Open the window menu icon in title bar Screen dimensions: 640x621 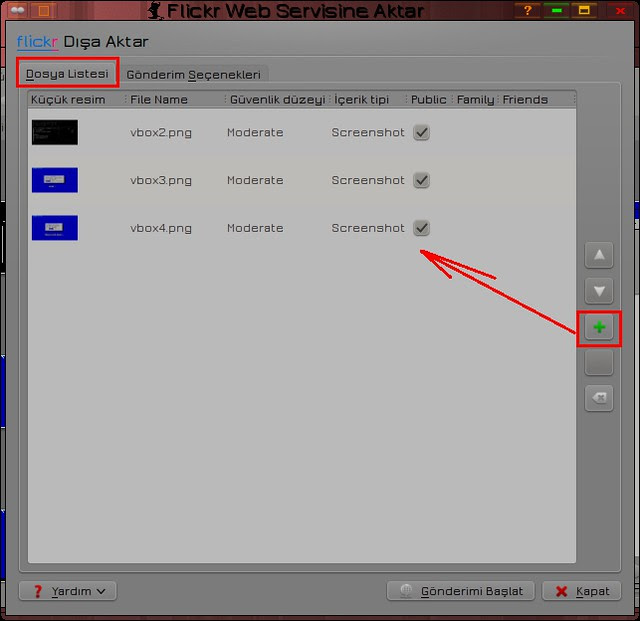click(x=17, y=10)
